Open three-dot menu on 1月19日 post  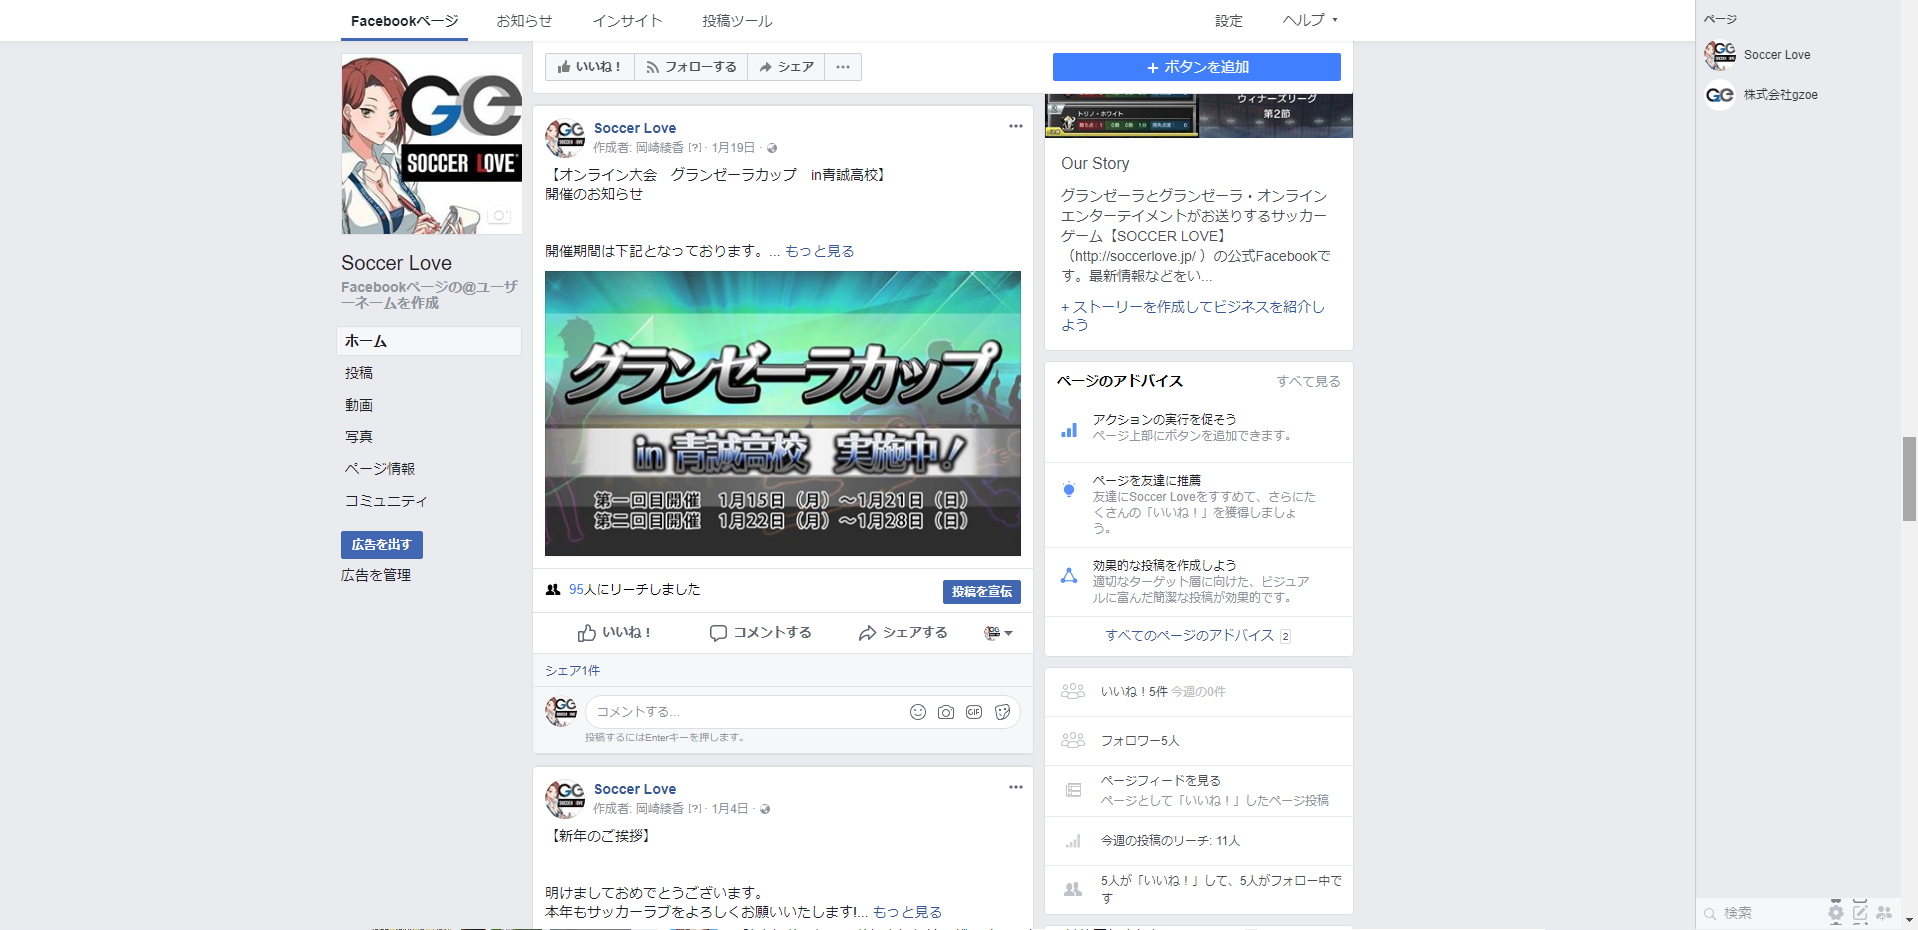[1015, 126]
